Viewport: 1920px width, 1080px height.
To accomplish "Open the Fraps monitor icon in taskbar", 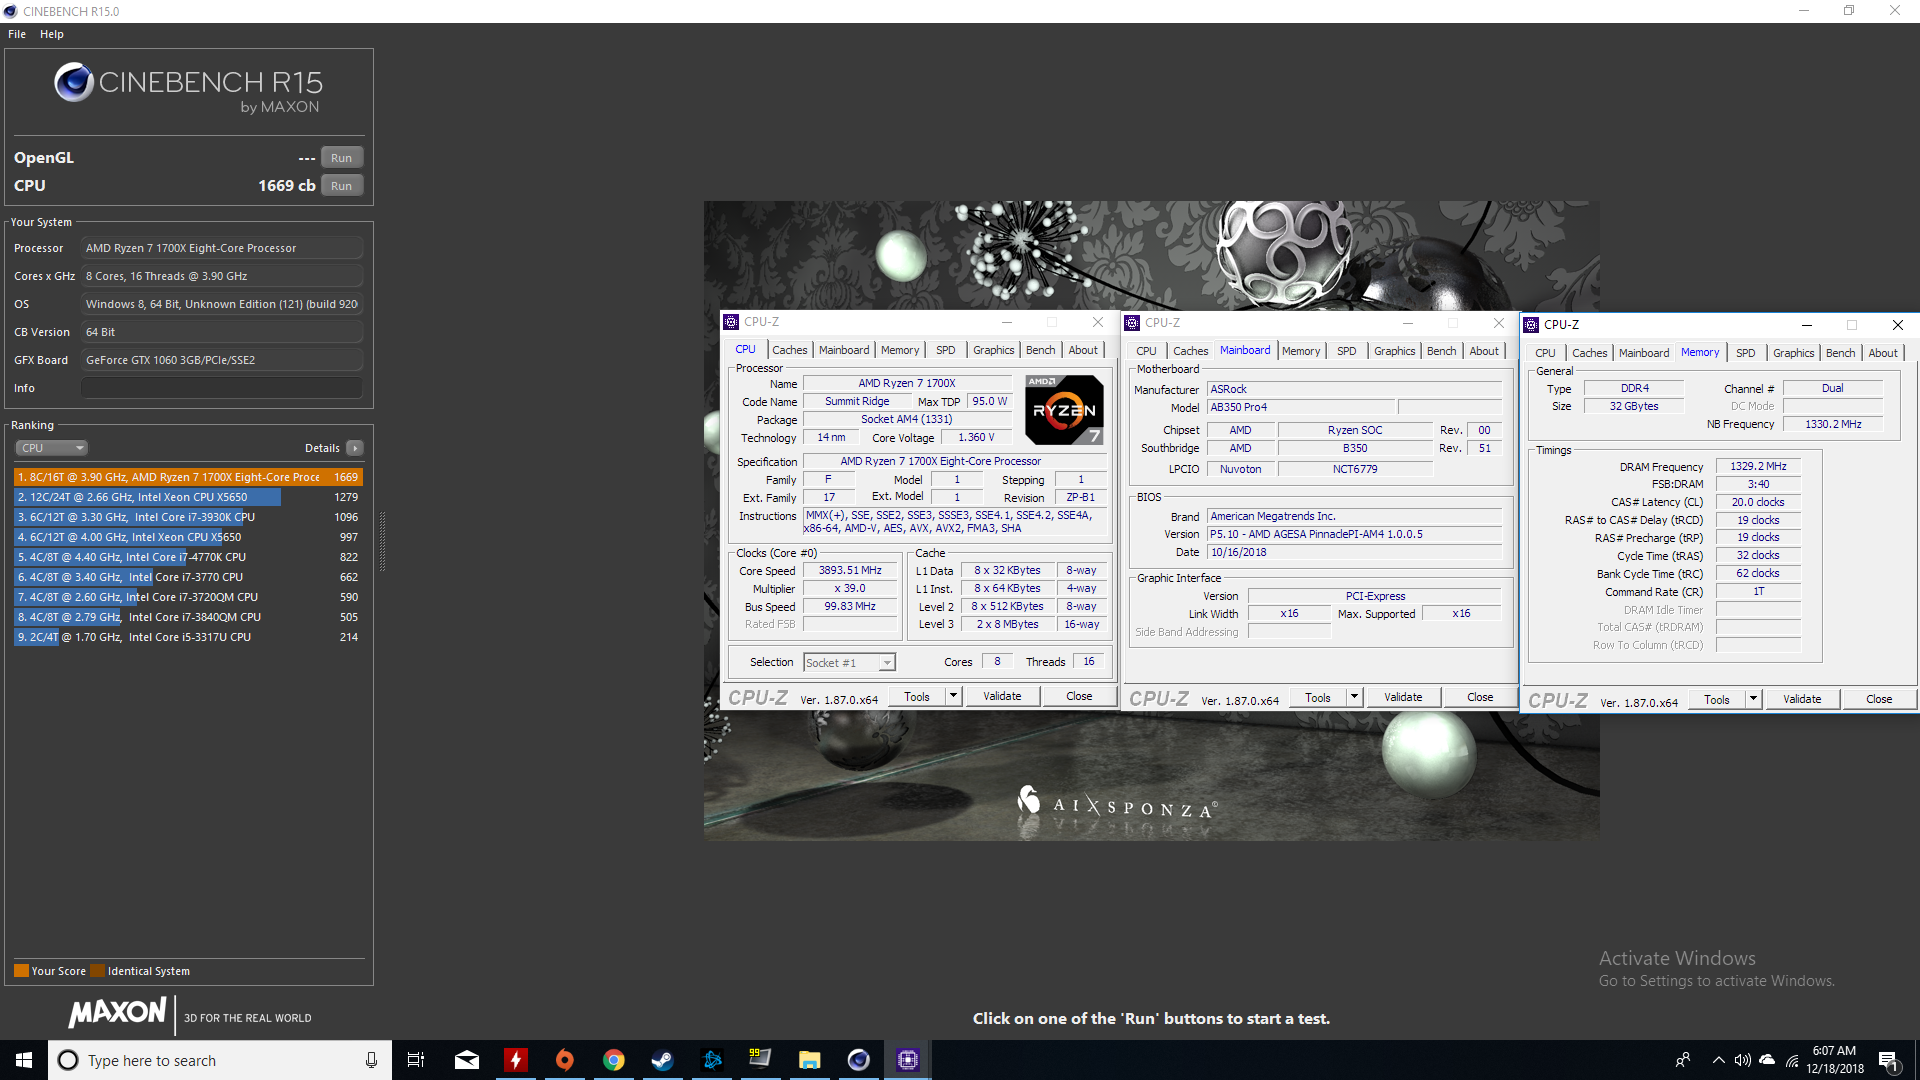I will 760,1060.
